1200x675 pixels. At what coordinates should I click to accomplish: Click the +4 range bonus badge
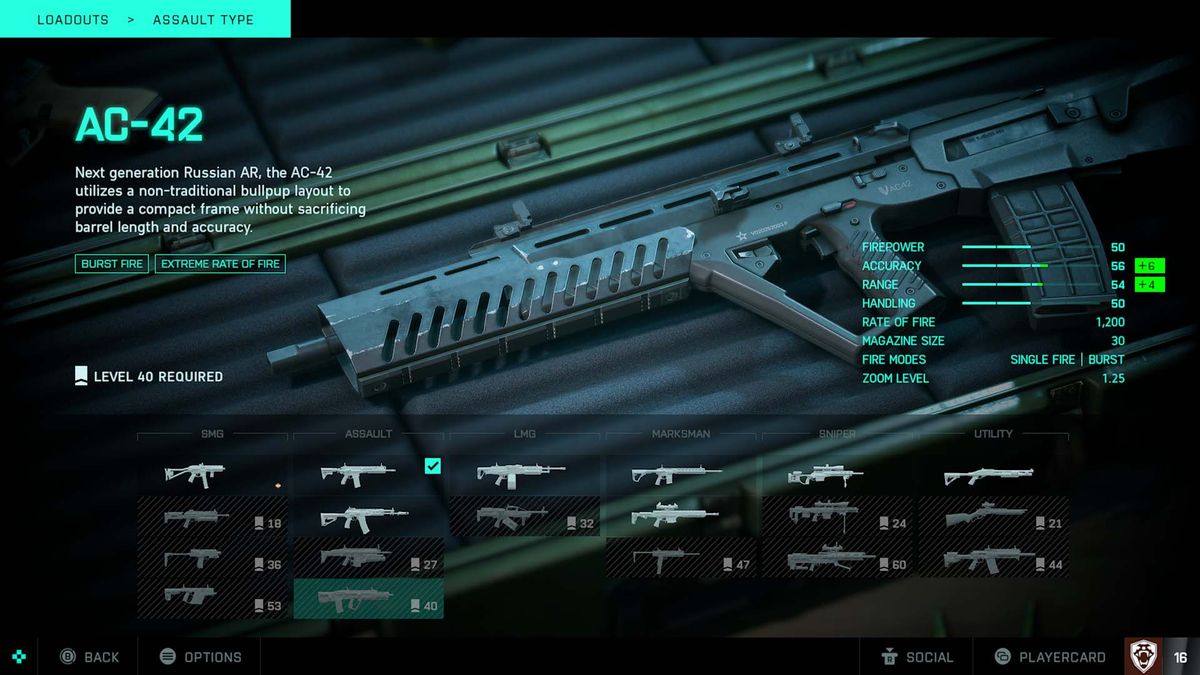[x=1150, y=285]
